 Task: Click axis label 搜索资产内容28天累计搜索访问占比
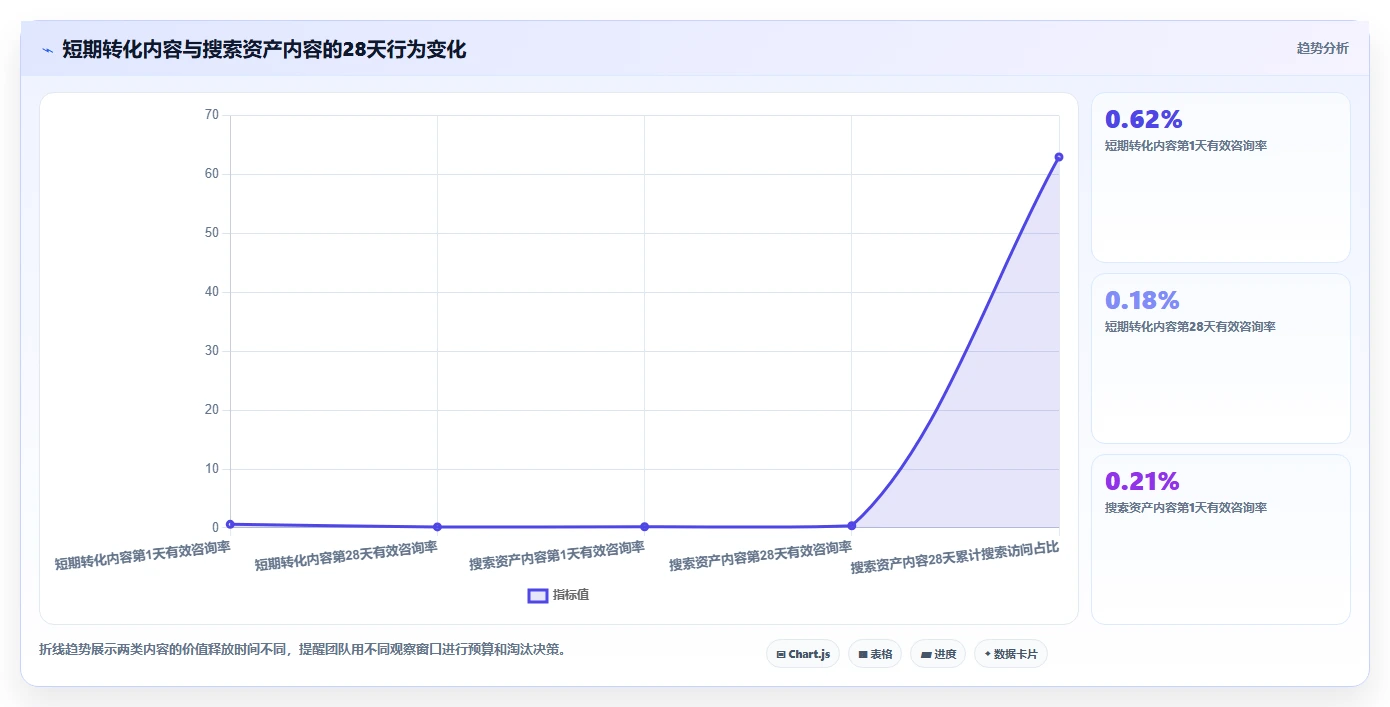[x=955, y=558]
